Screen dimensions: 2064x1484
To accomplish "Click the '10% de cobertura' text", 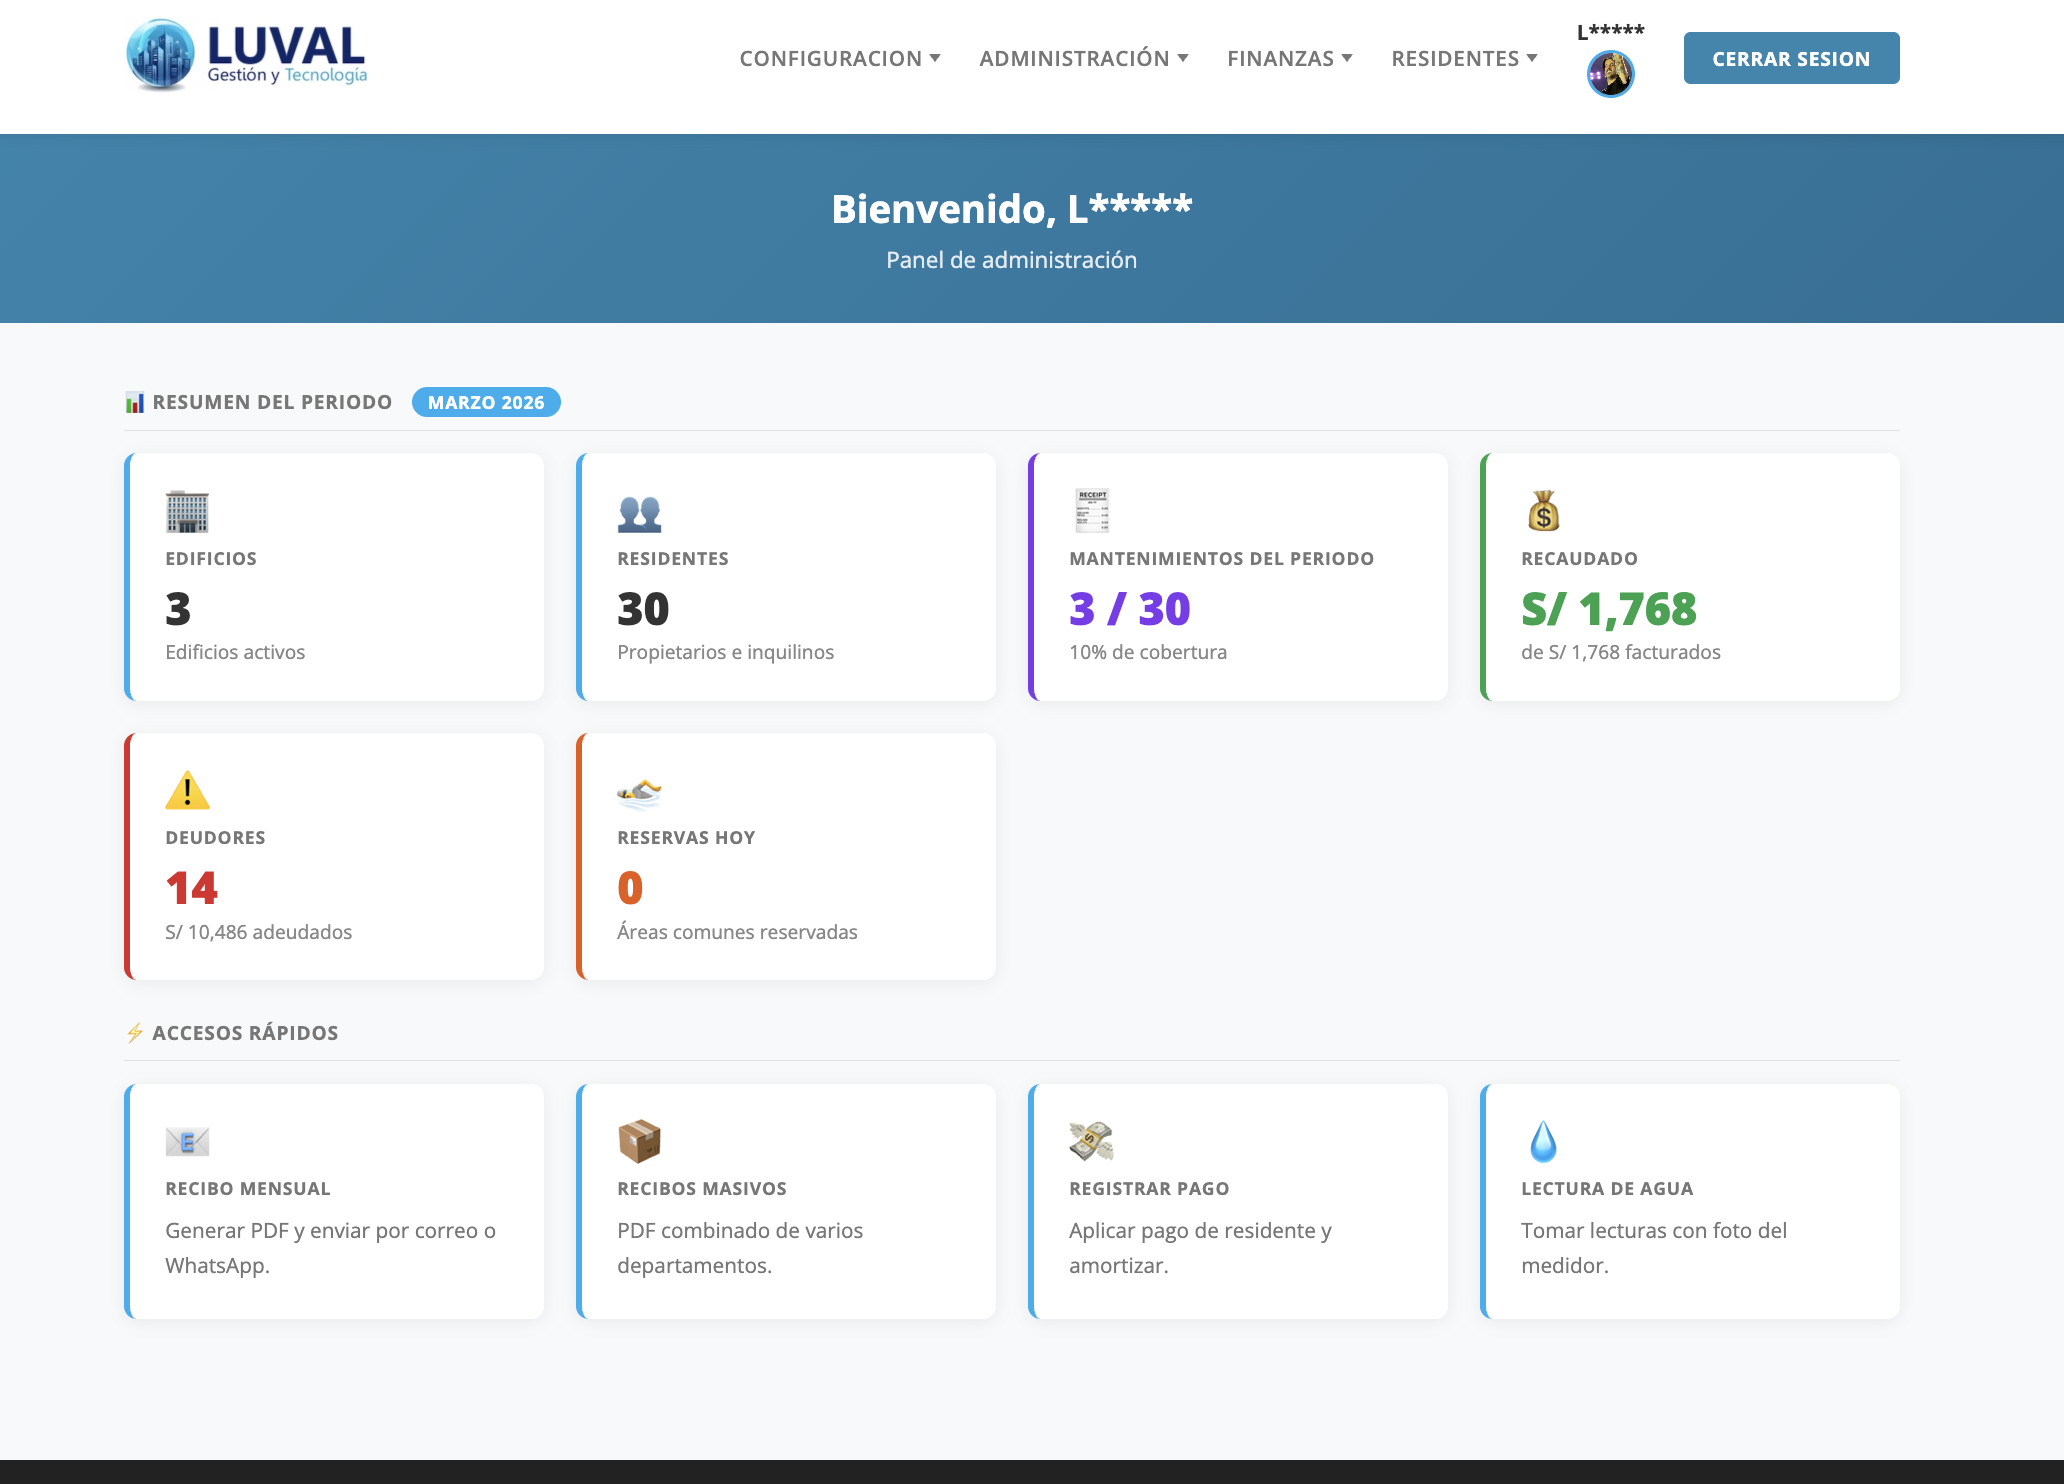I will point(1148,652).
